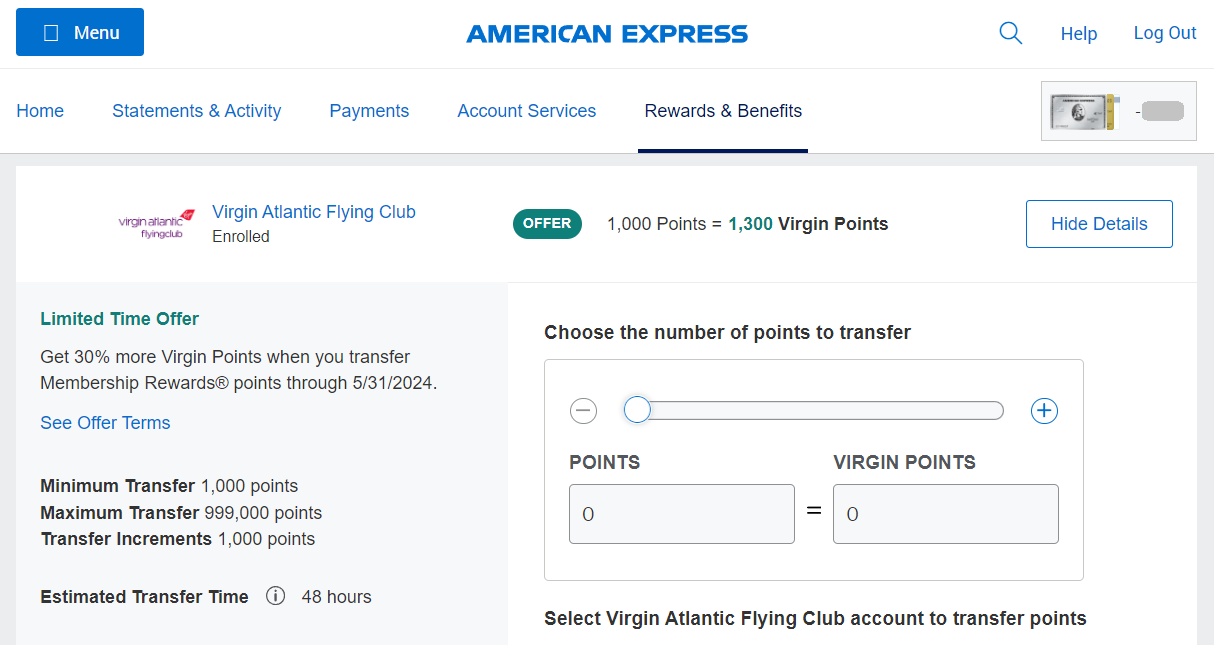Open the Menu button

tap(80, 32)
